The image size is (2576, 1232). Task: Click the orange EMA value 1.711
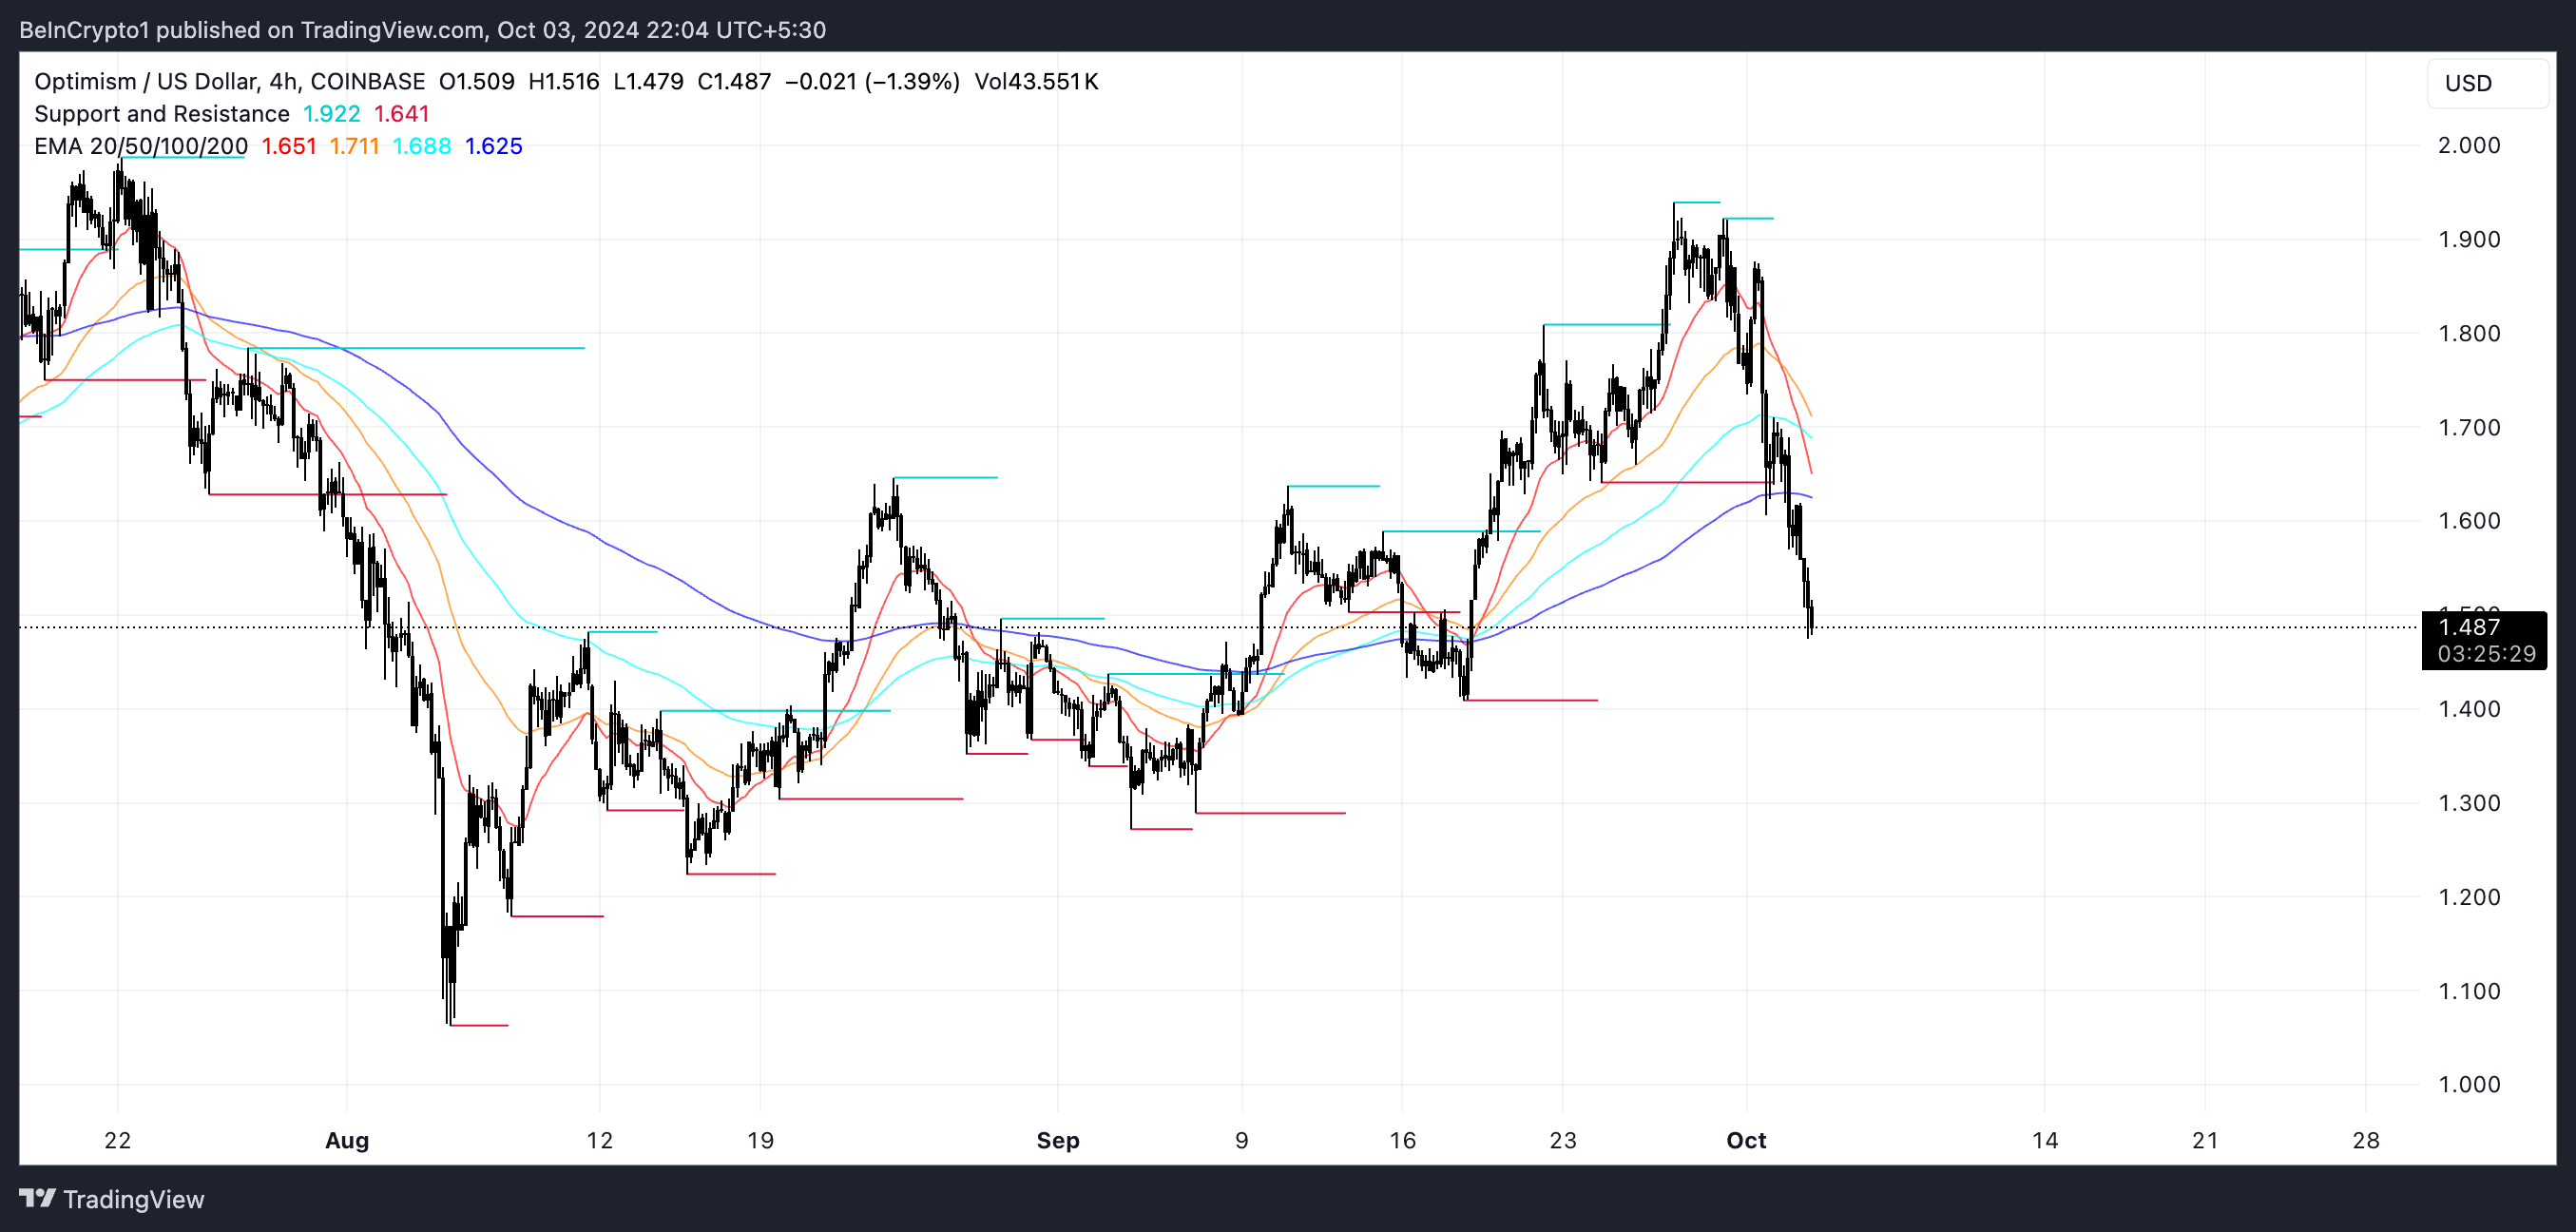(354, 146)
